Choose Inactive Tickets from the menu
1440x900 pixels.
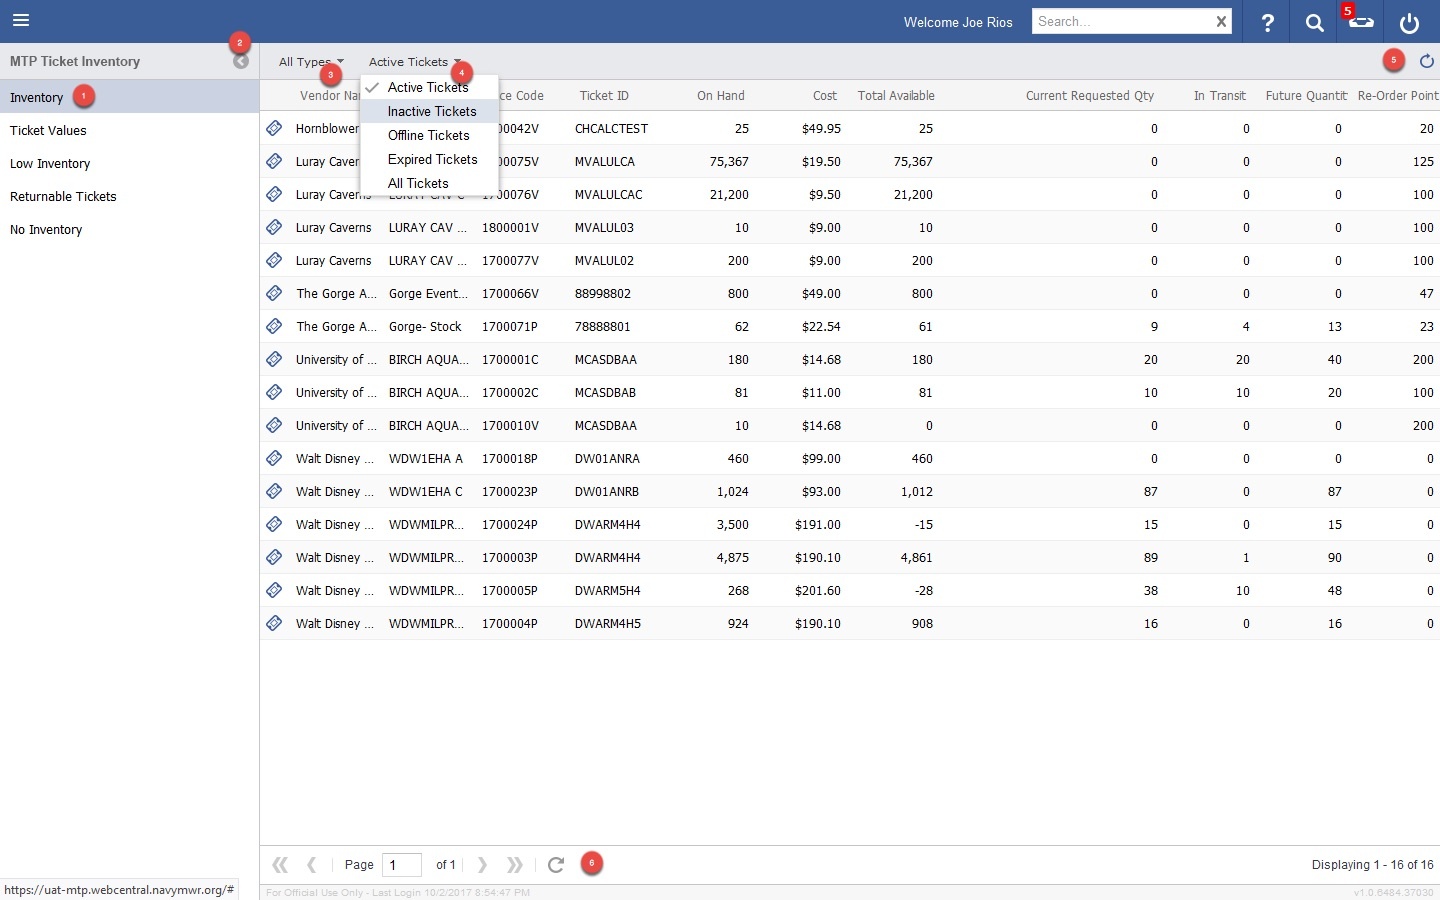pyautogui.click(x=432, y=112)
